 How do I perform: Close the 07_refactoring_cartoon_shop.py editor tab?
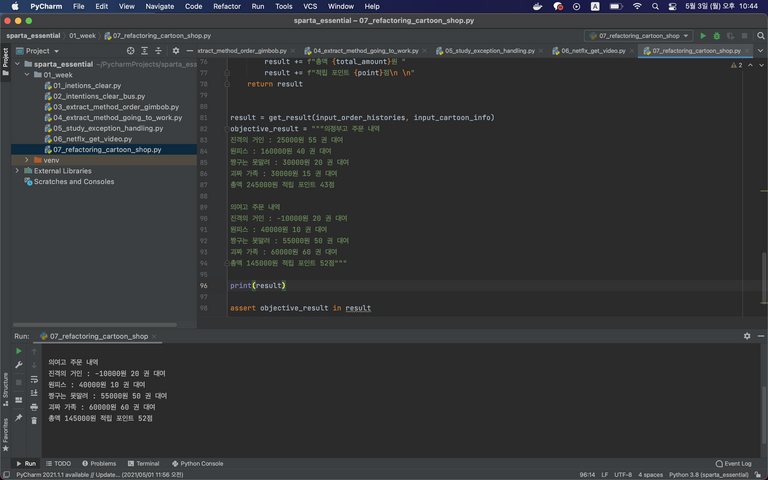[x=747, y=51]
